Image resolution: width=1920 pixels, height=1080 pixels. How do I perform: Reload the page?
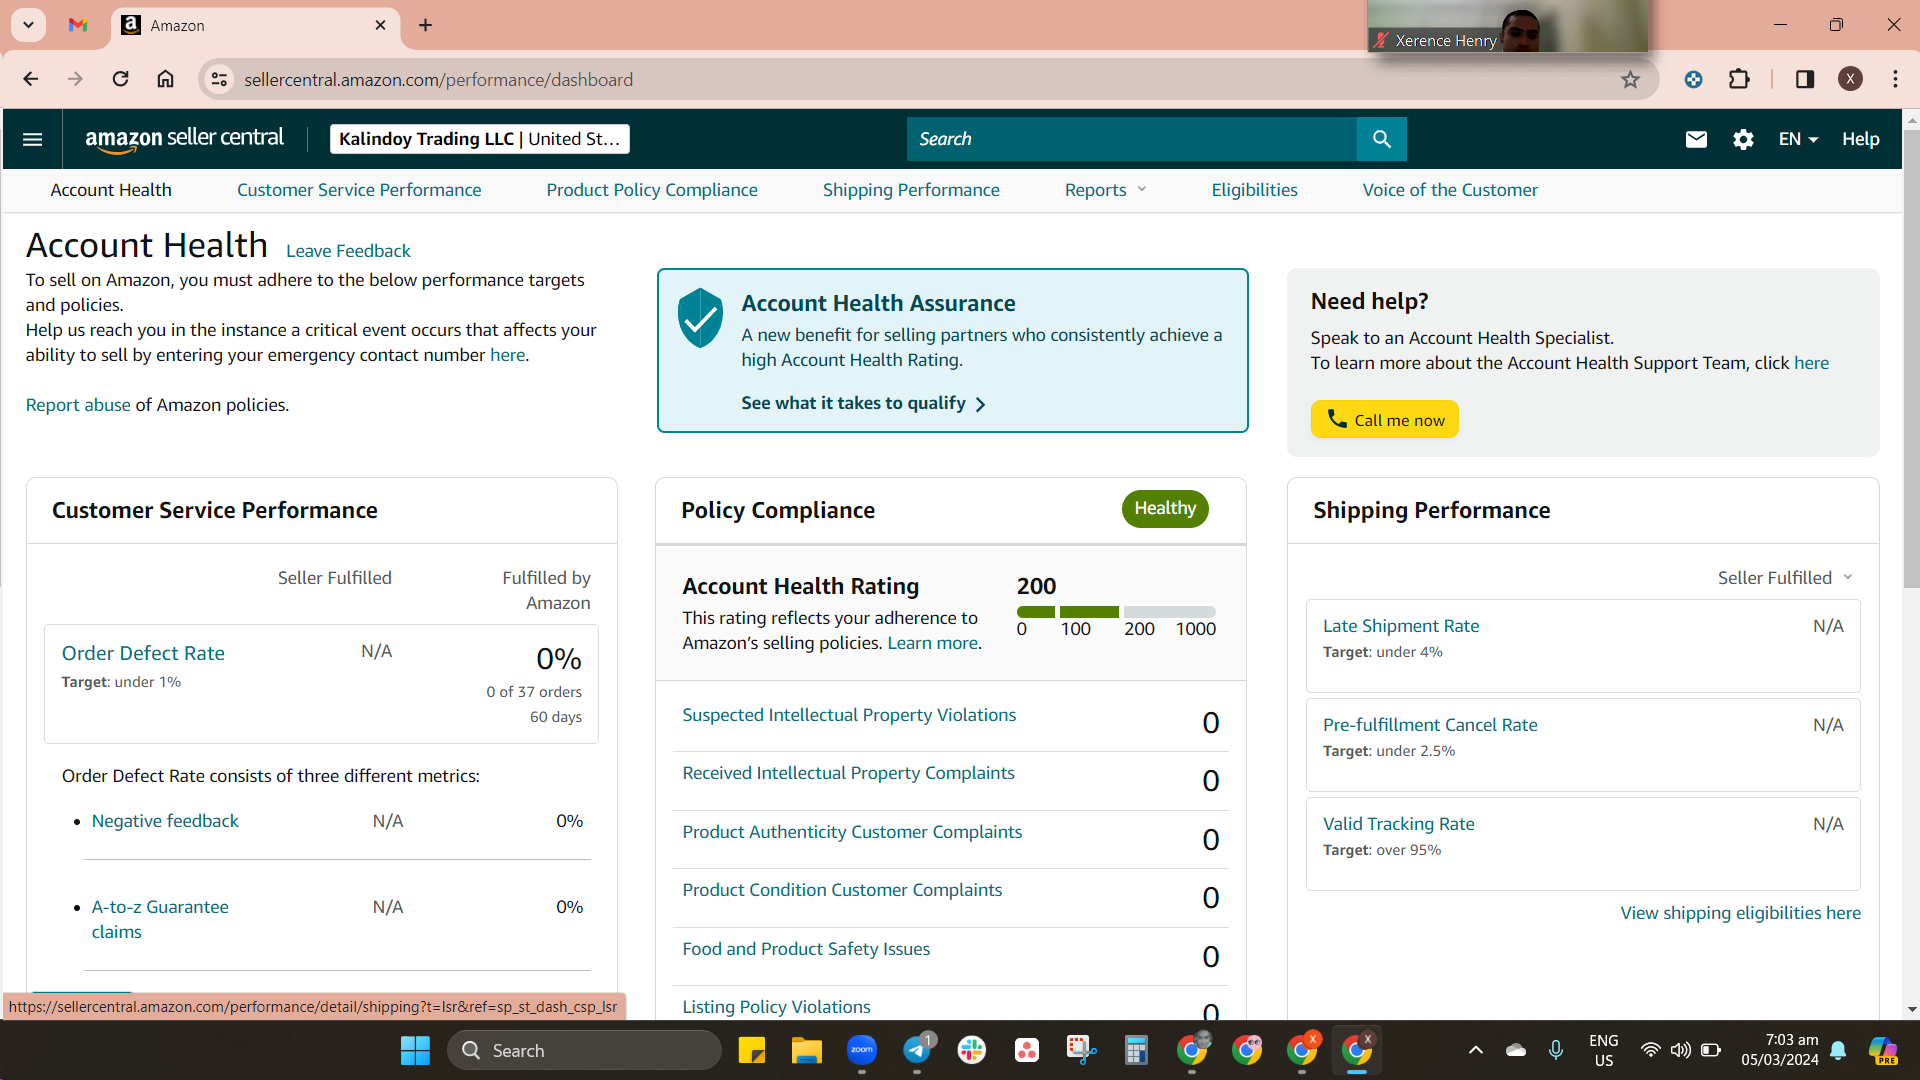(x=120, y=79)
